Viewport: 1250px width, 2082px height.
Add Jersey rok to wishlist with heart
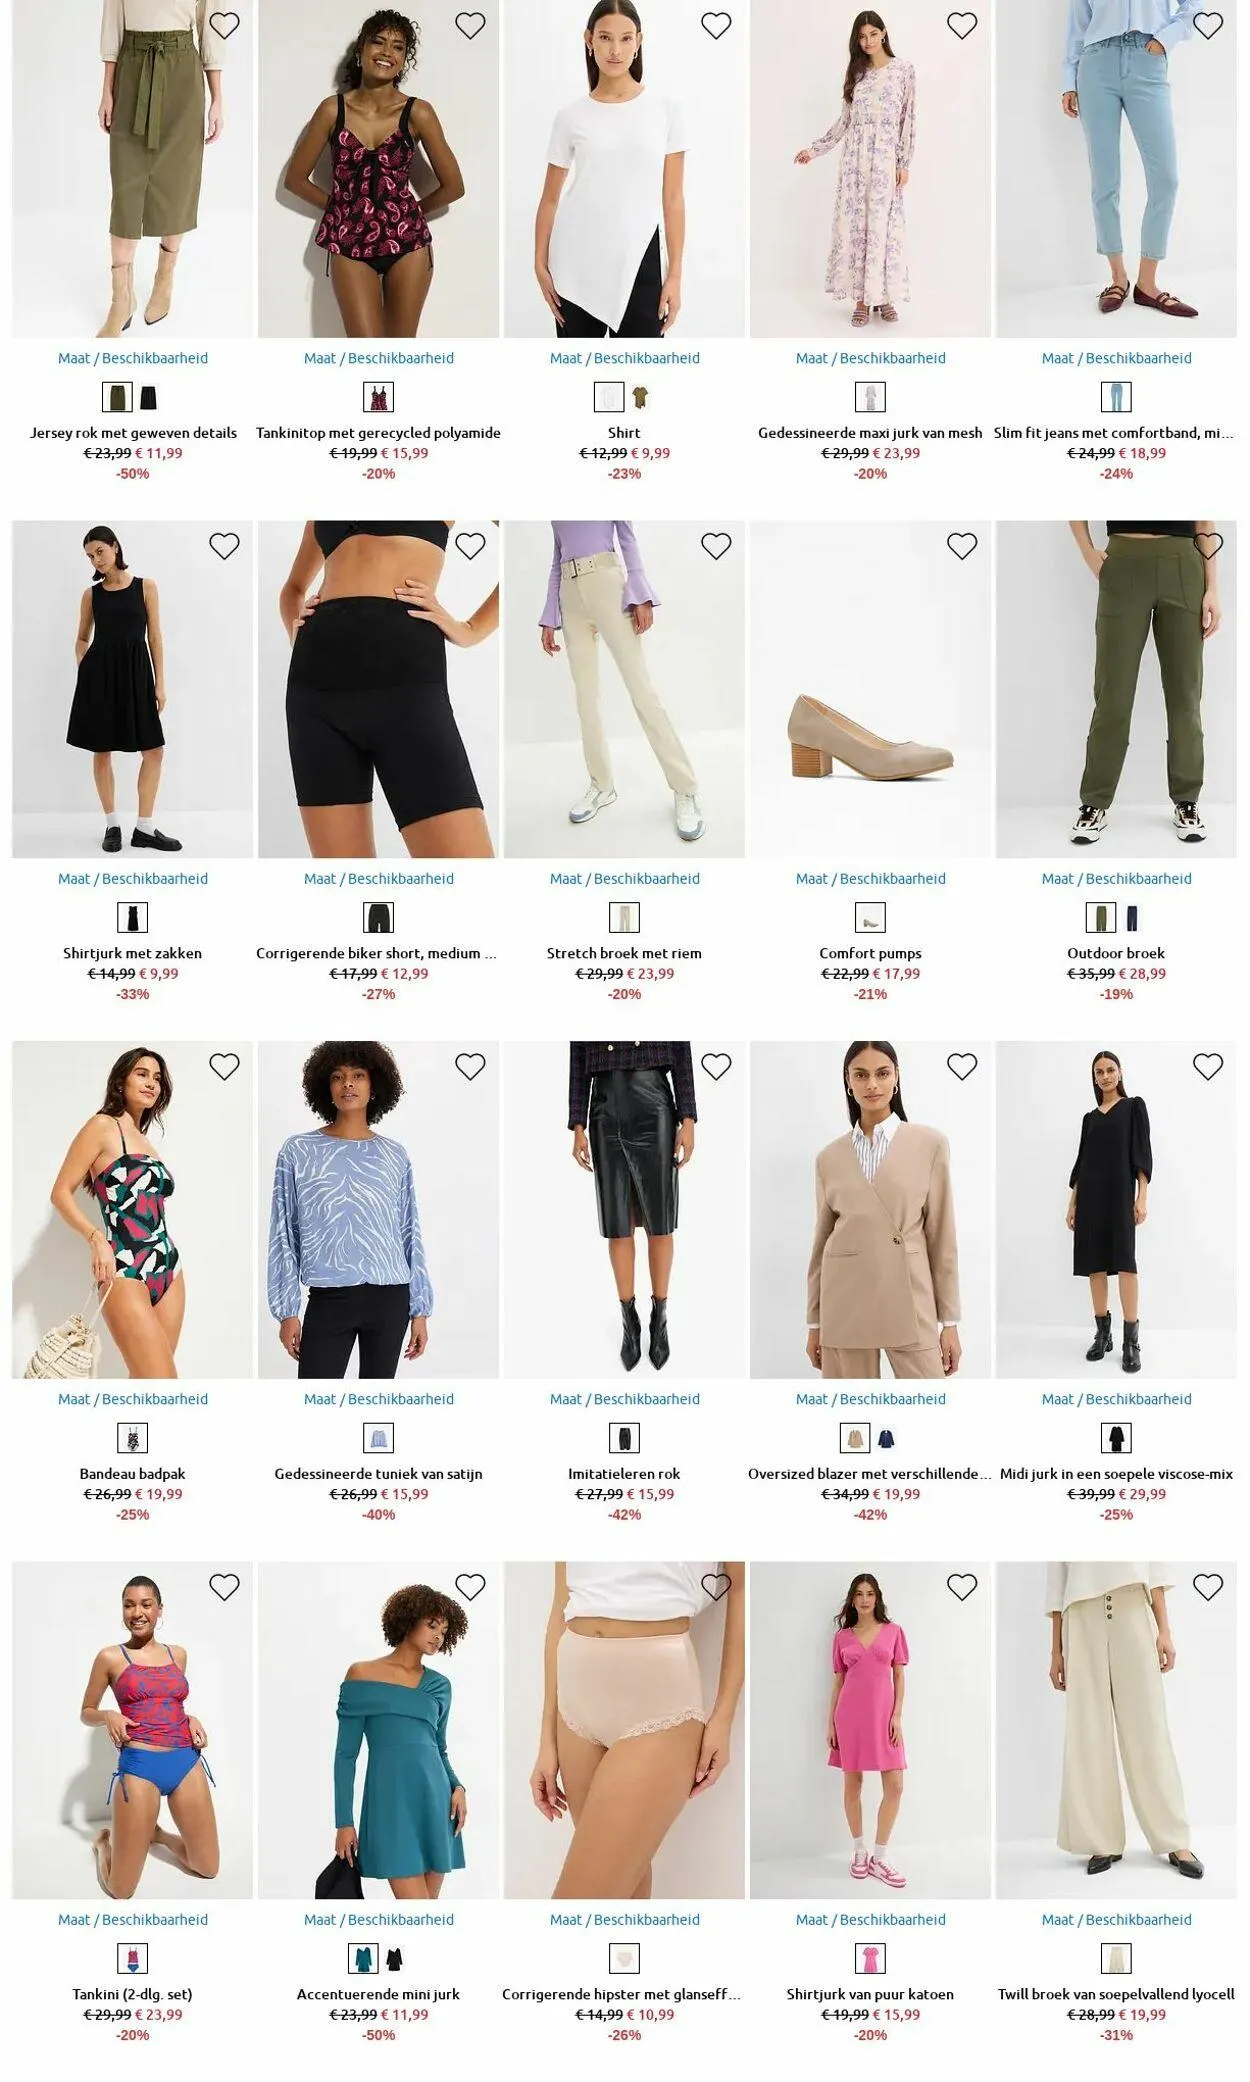(x=224, y=26)
